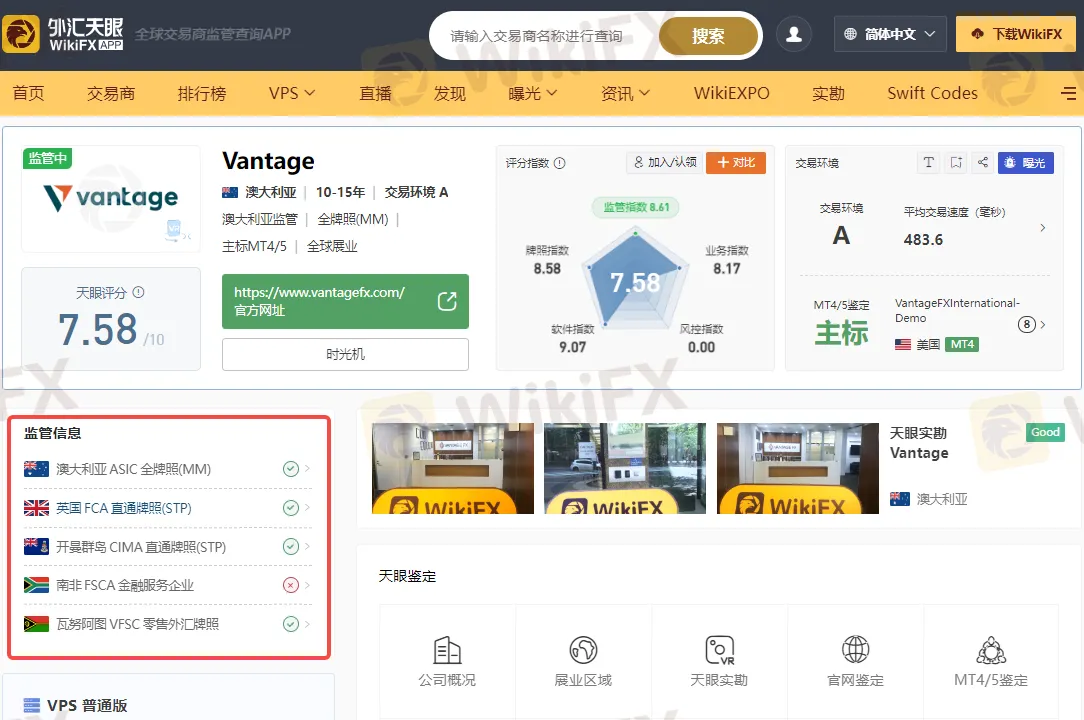Click the green MT4 tag
This screenshot has width=1084, height=720.
click(962, 344)
